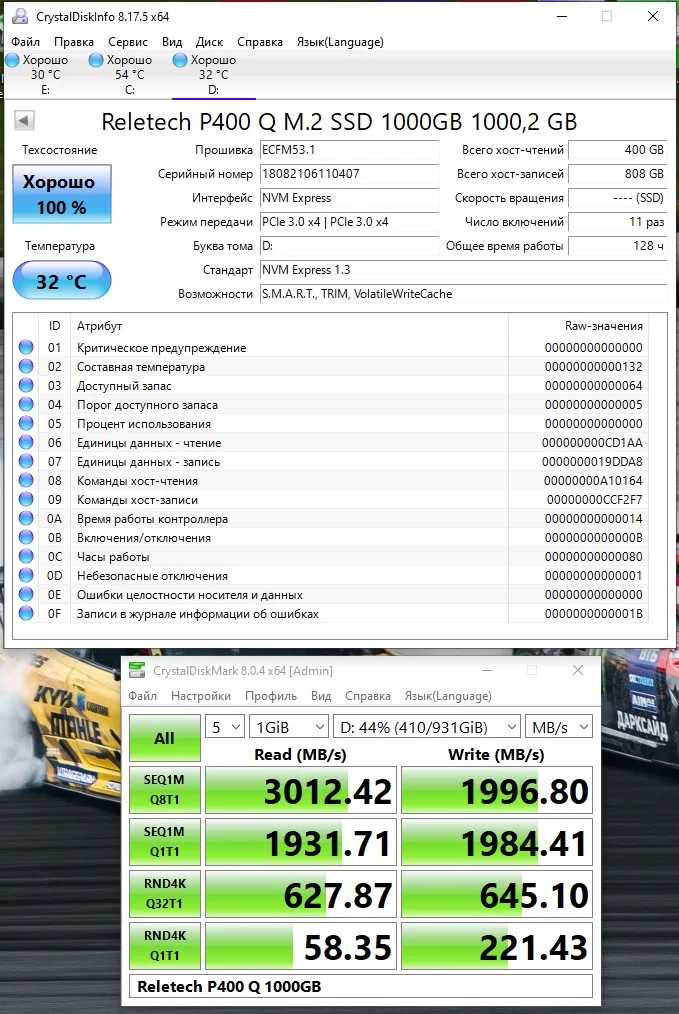Open the Файл menu in CrystalDiskMark

coord(142,696)
